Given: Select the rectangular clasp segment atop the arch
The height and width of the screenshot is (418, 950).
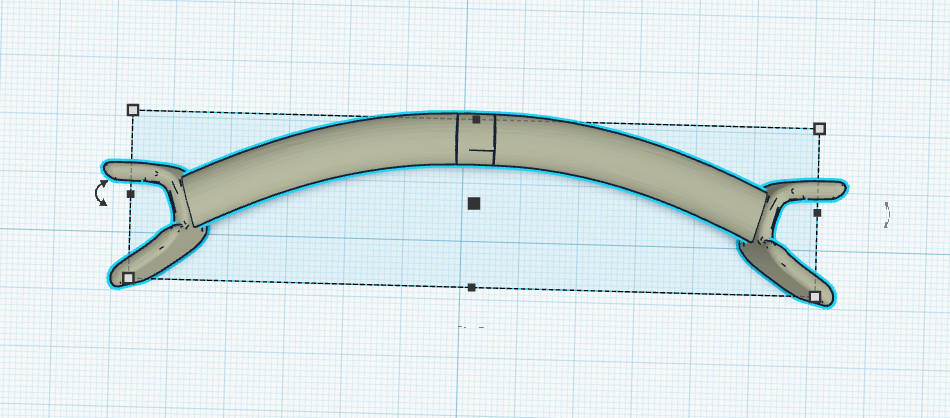Looking at the screenshot, I should [x=476, y=140].
